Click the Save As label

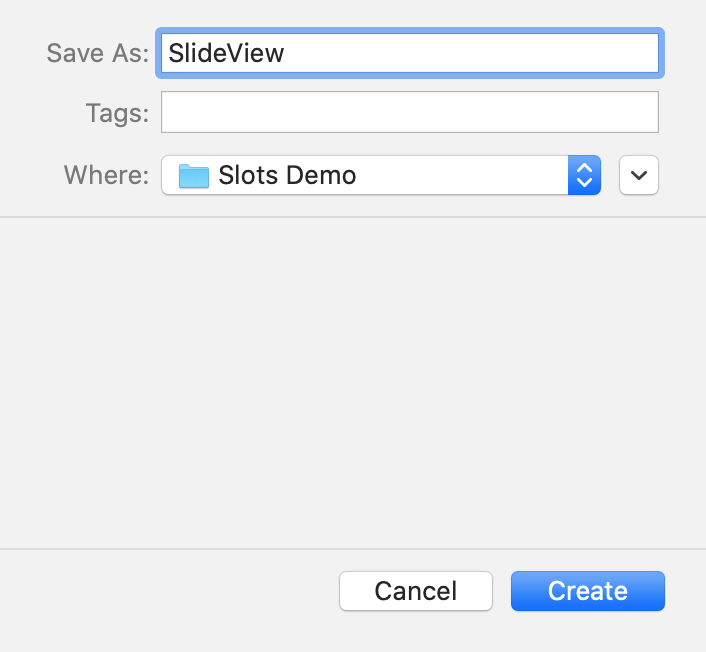coord(97,53)
